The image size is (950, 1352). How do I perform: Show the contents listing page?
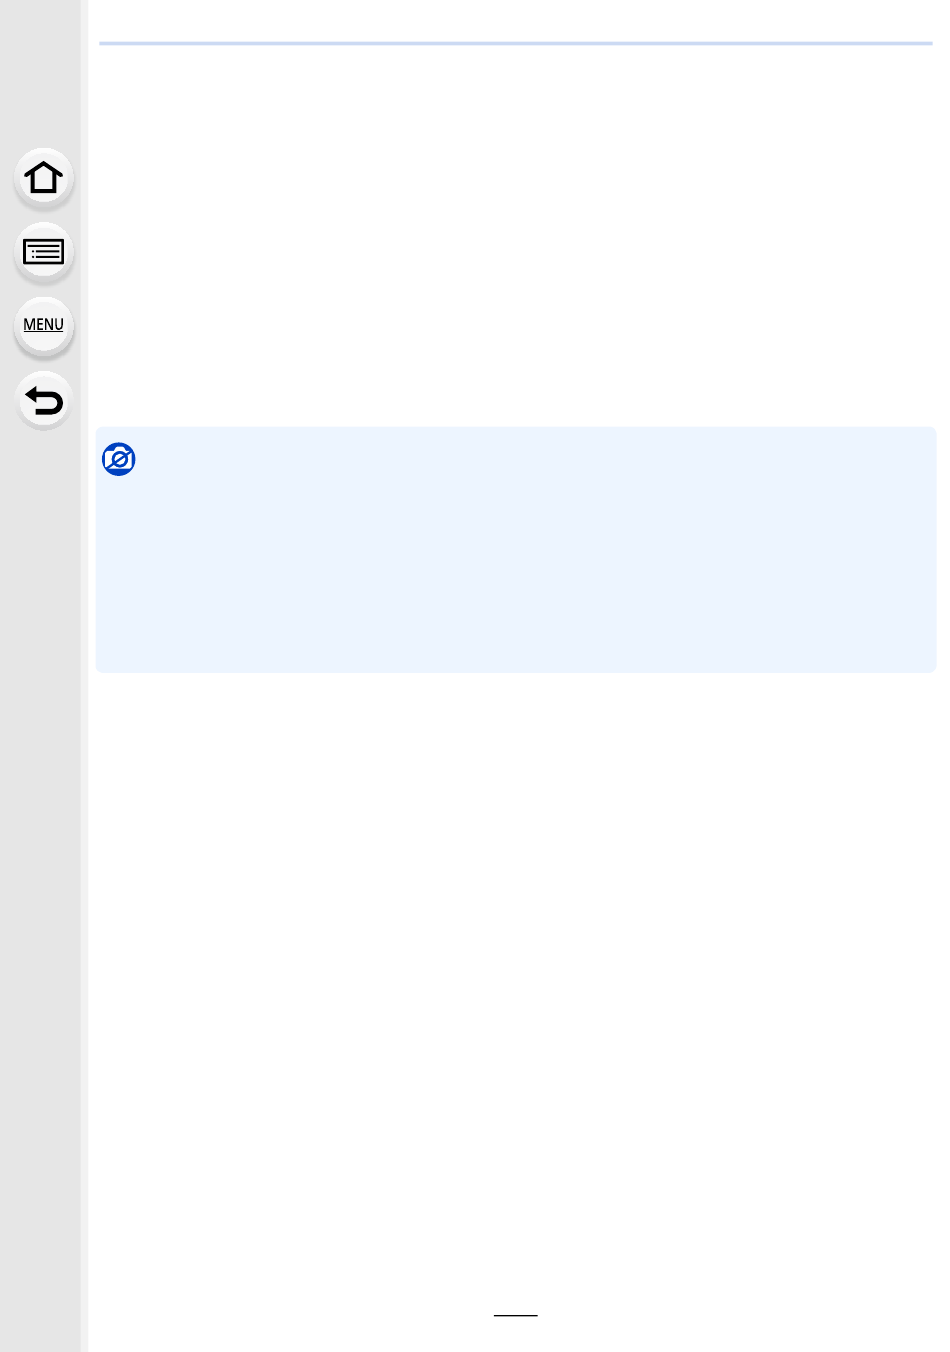click(x=43, y=252)
